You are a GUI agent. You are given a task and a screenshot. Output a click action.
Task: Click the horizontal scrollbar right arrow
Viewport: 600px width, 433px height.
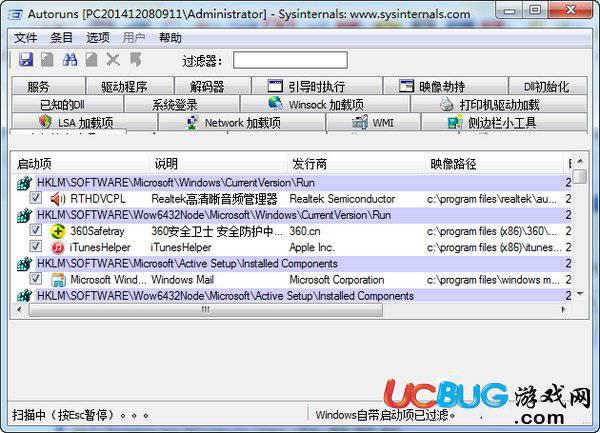[x=563, y=309]
